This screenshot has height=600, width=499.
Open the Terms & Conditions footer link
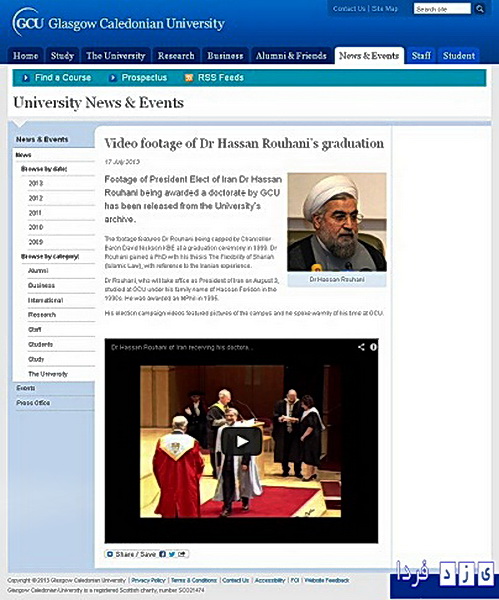tap(194, 580)
